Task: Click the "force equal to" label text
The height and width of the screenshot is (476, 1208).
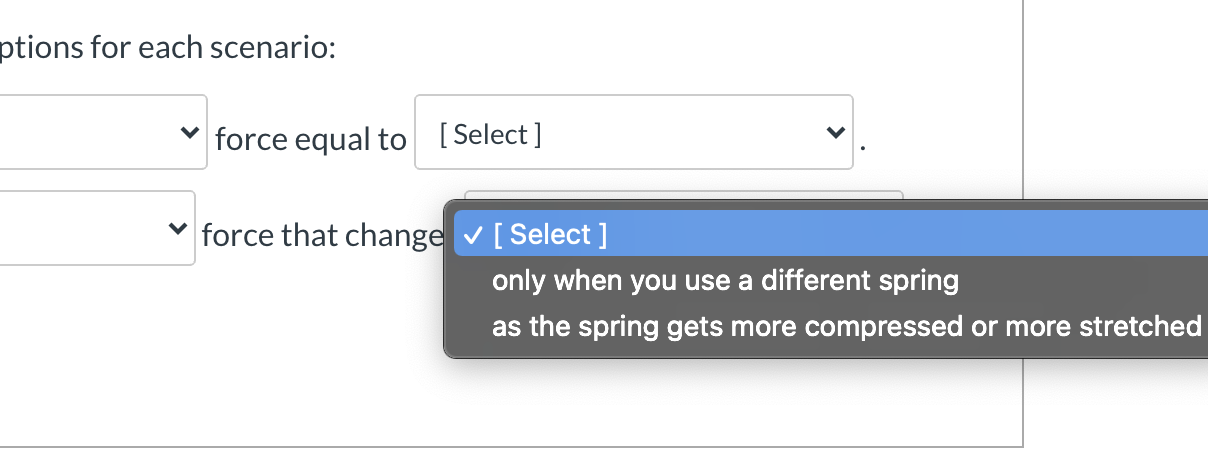Action: click(x=310, y=139)
